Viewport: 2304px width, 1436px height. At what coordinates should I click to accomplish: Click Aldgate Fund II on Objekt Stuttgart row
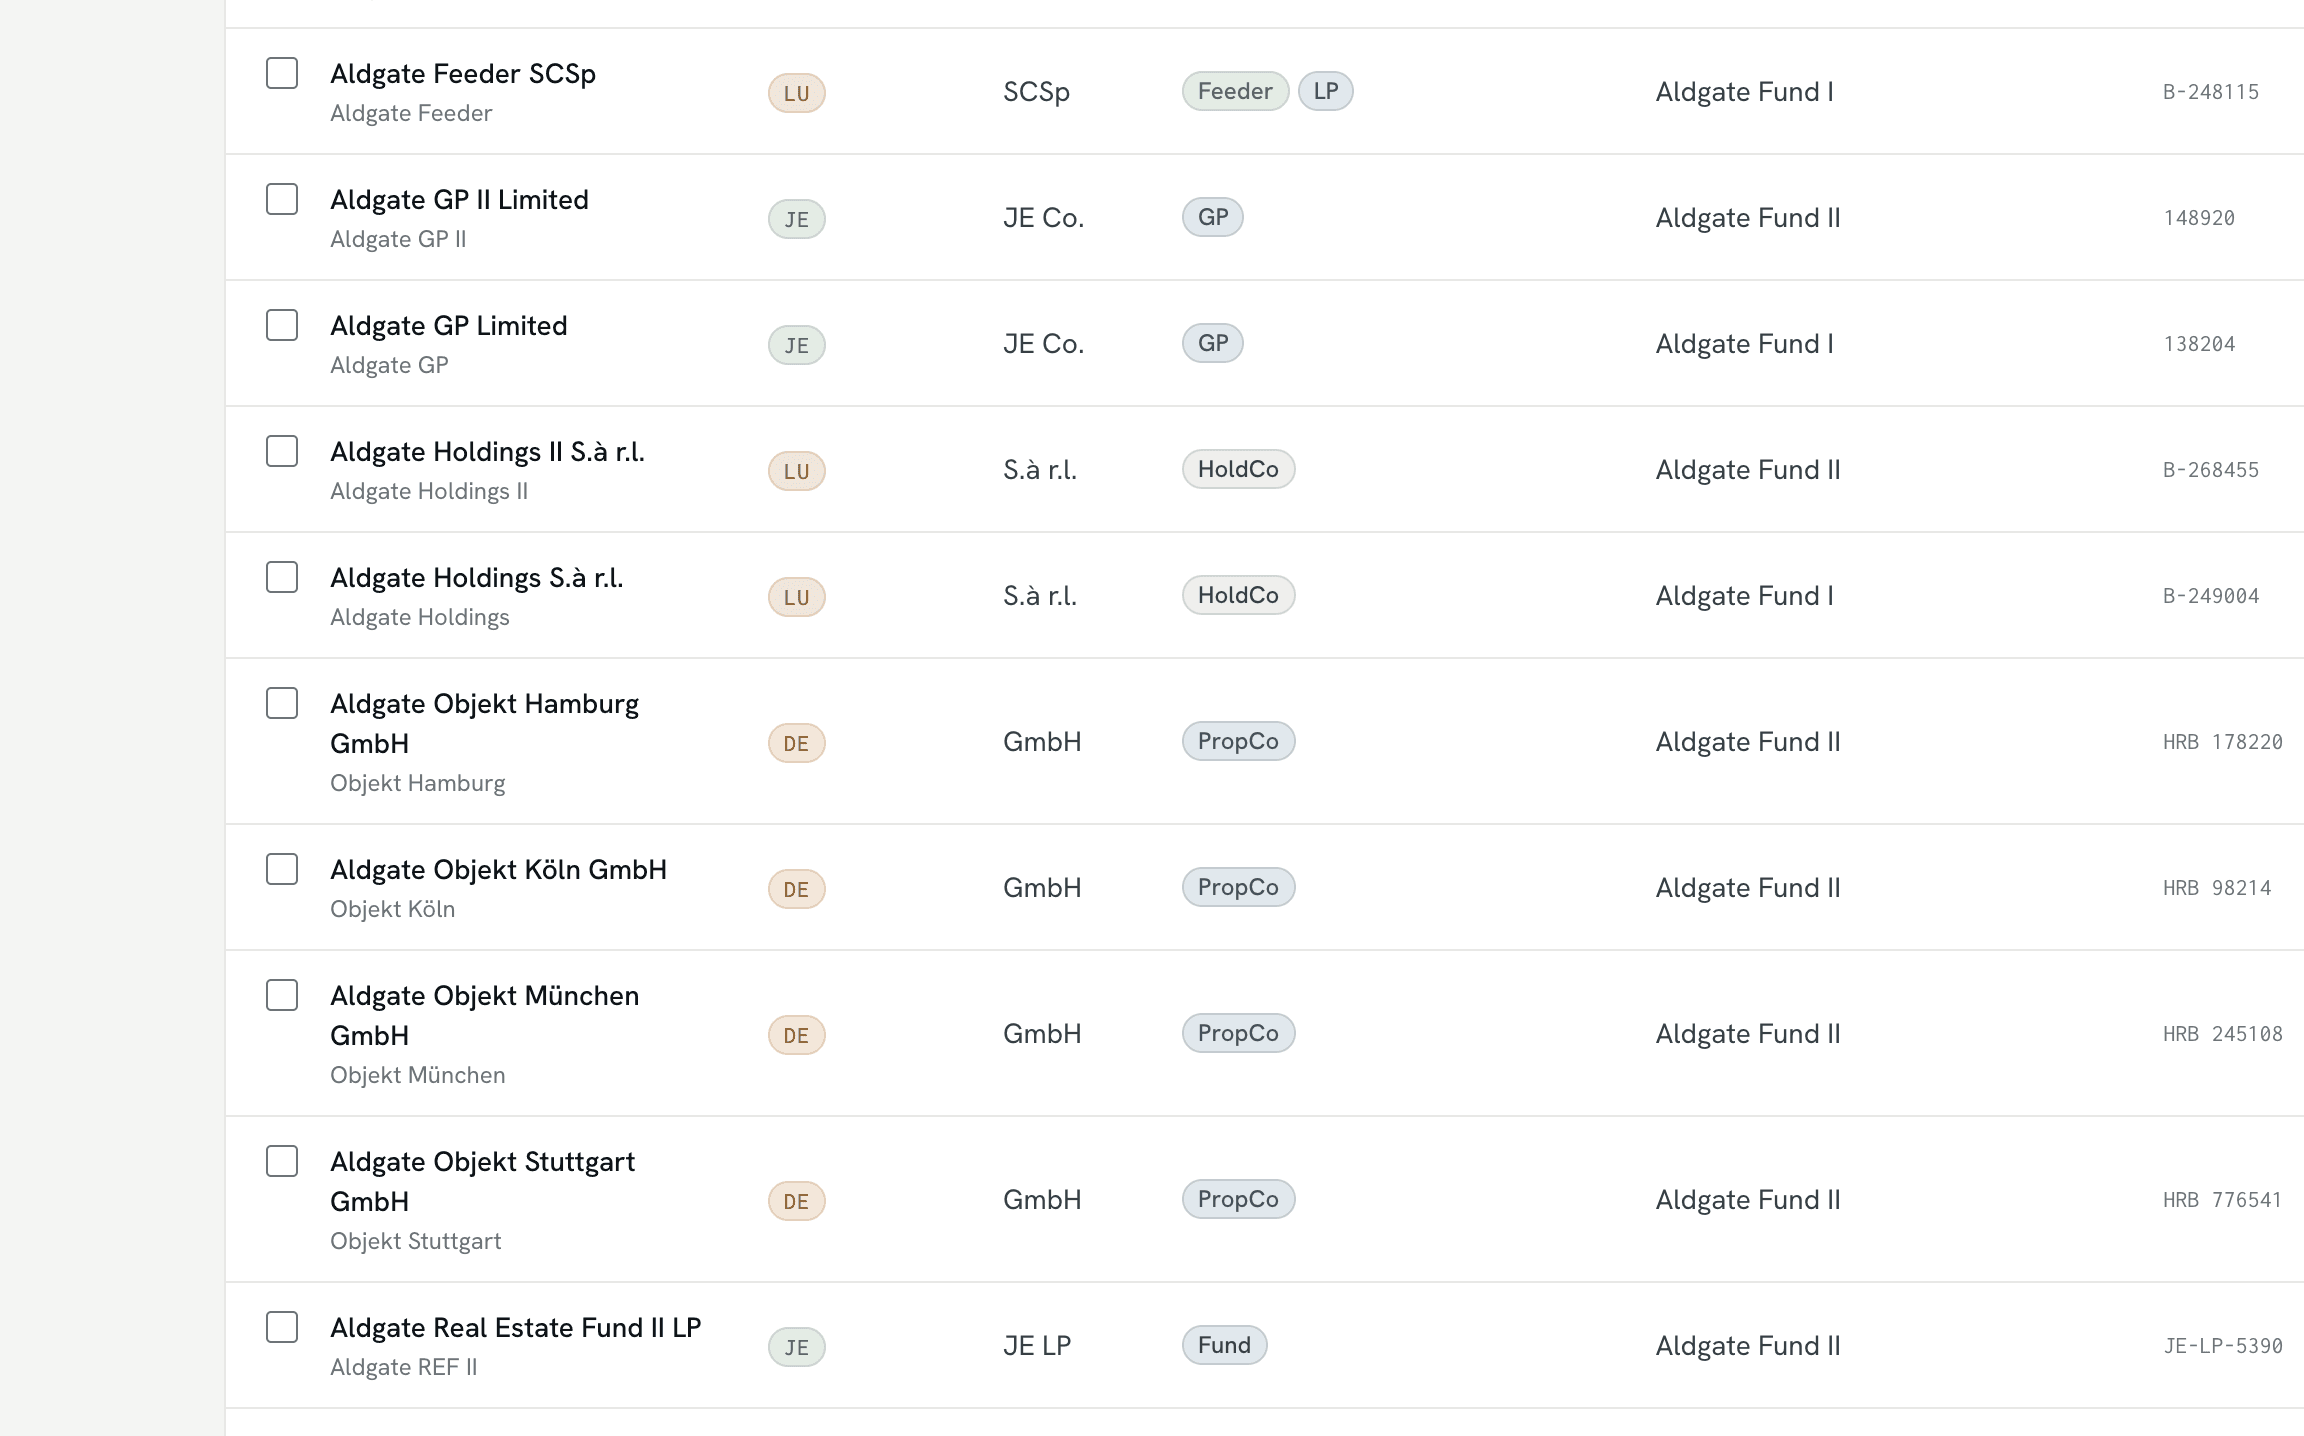pos(1748,1200)
